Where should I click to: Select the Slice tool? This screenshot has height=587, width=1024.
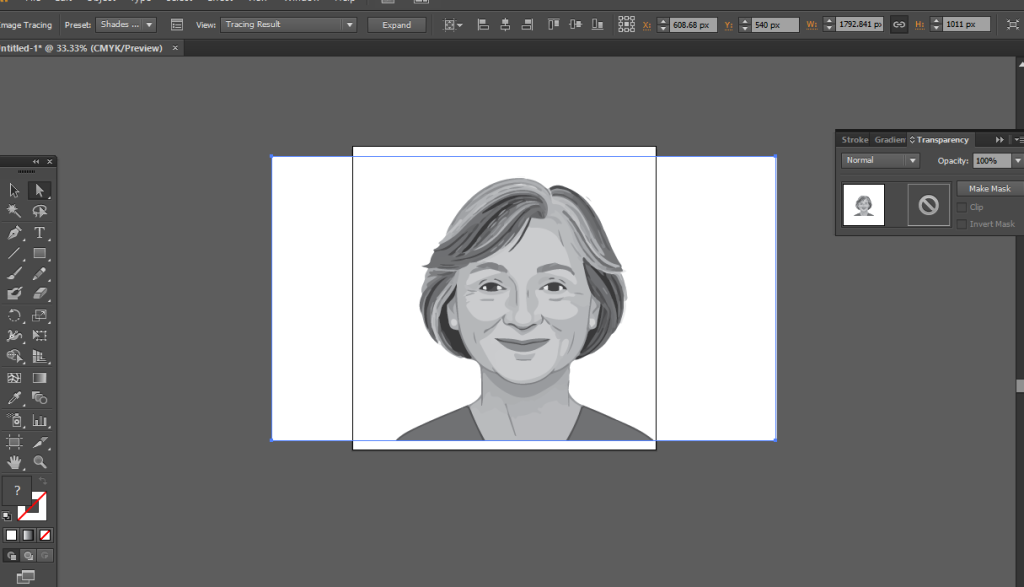tap(39, 442)
